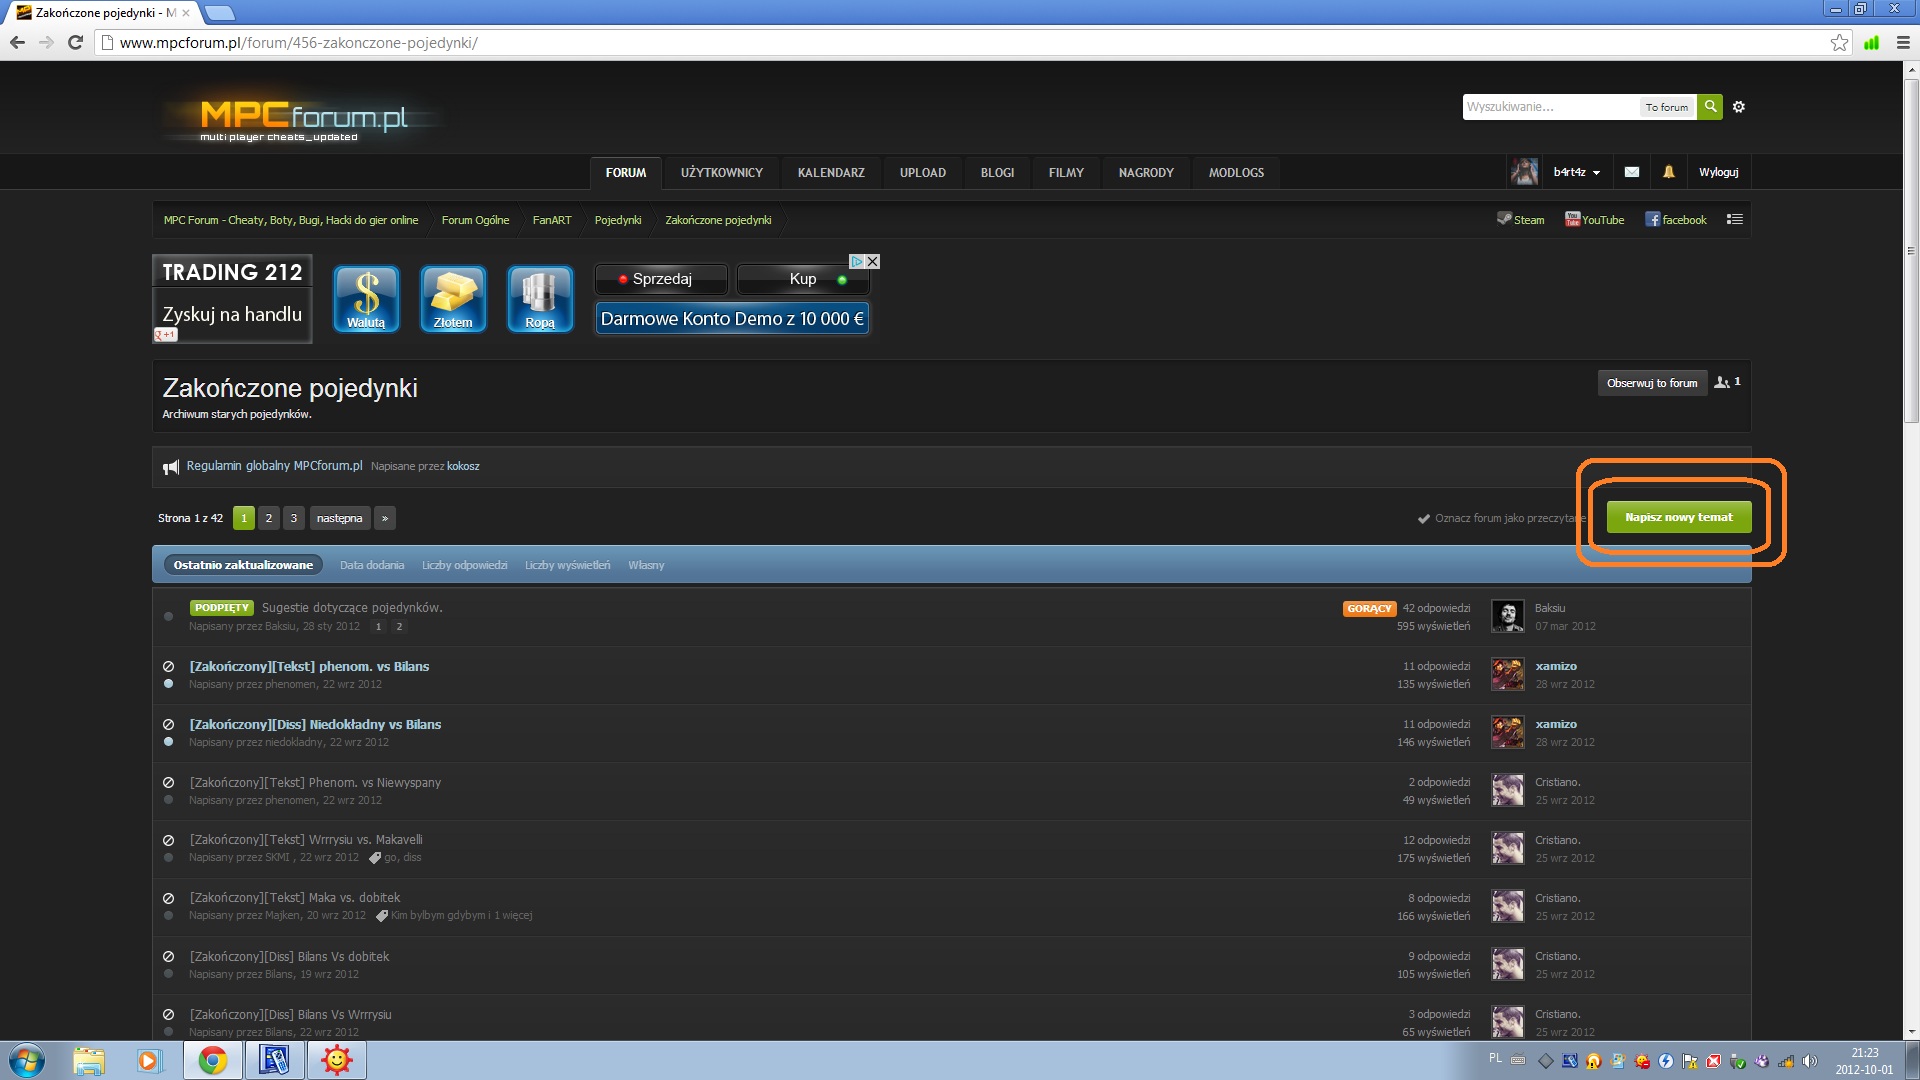The image size is (1920, 1080).
Task: Open Windows Start button
Action: tap(27, 1060)
